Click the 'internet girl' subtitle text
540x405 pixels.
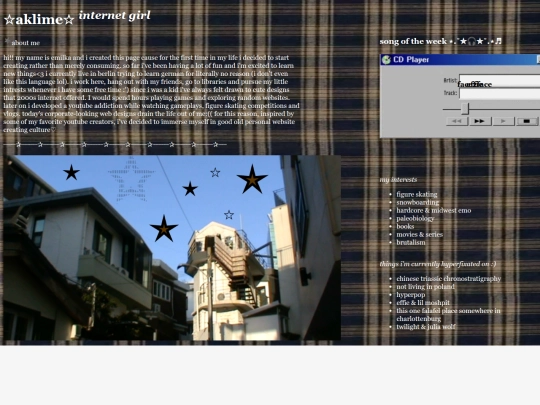115,15
